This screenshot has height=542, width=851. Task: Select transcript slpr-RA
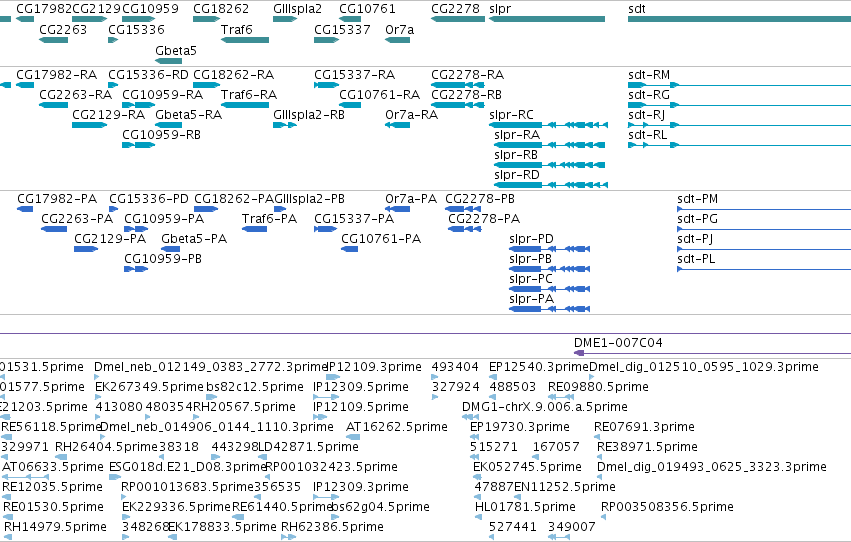click(549, 145)
